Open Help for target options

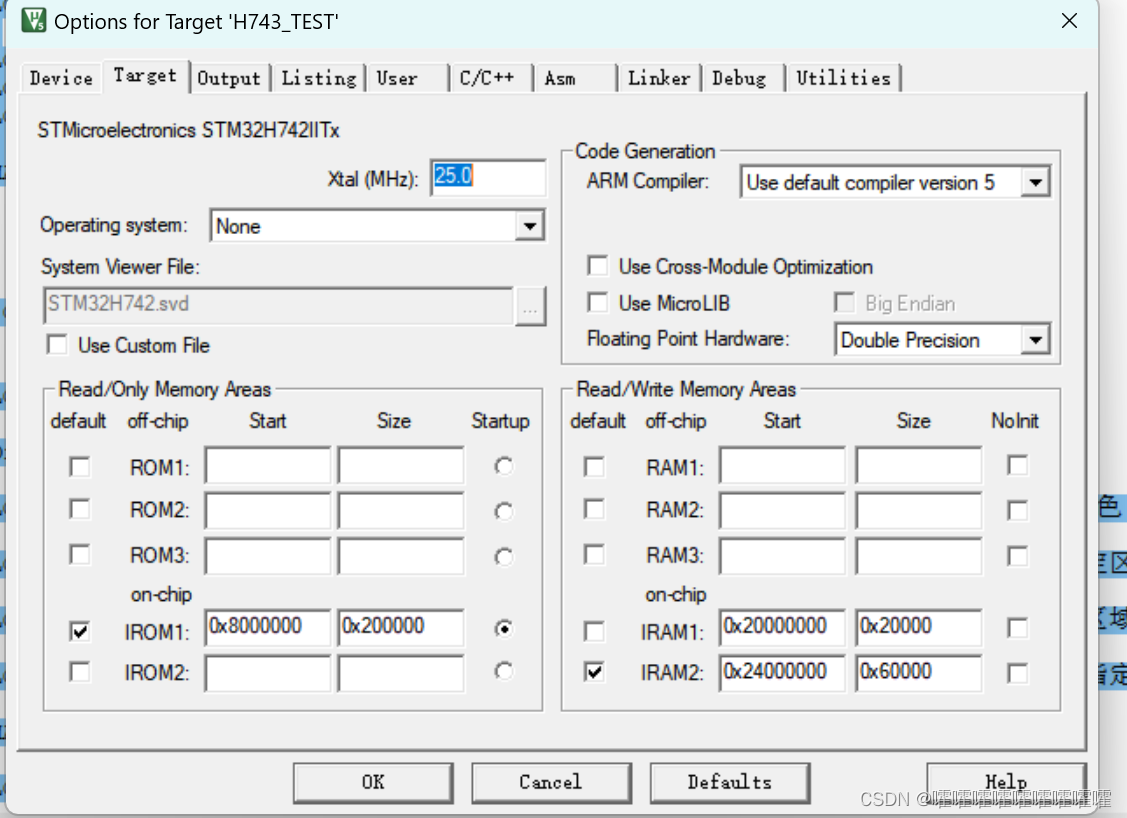1006,782
